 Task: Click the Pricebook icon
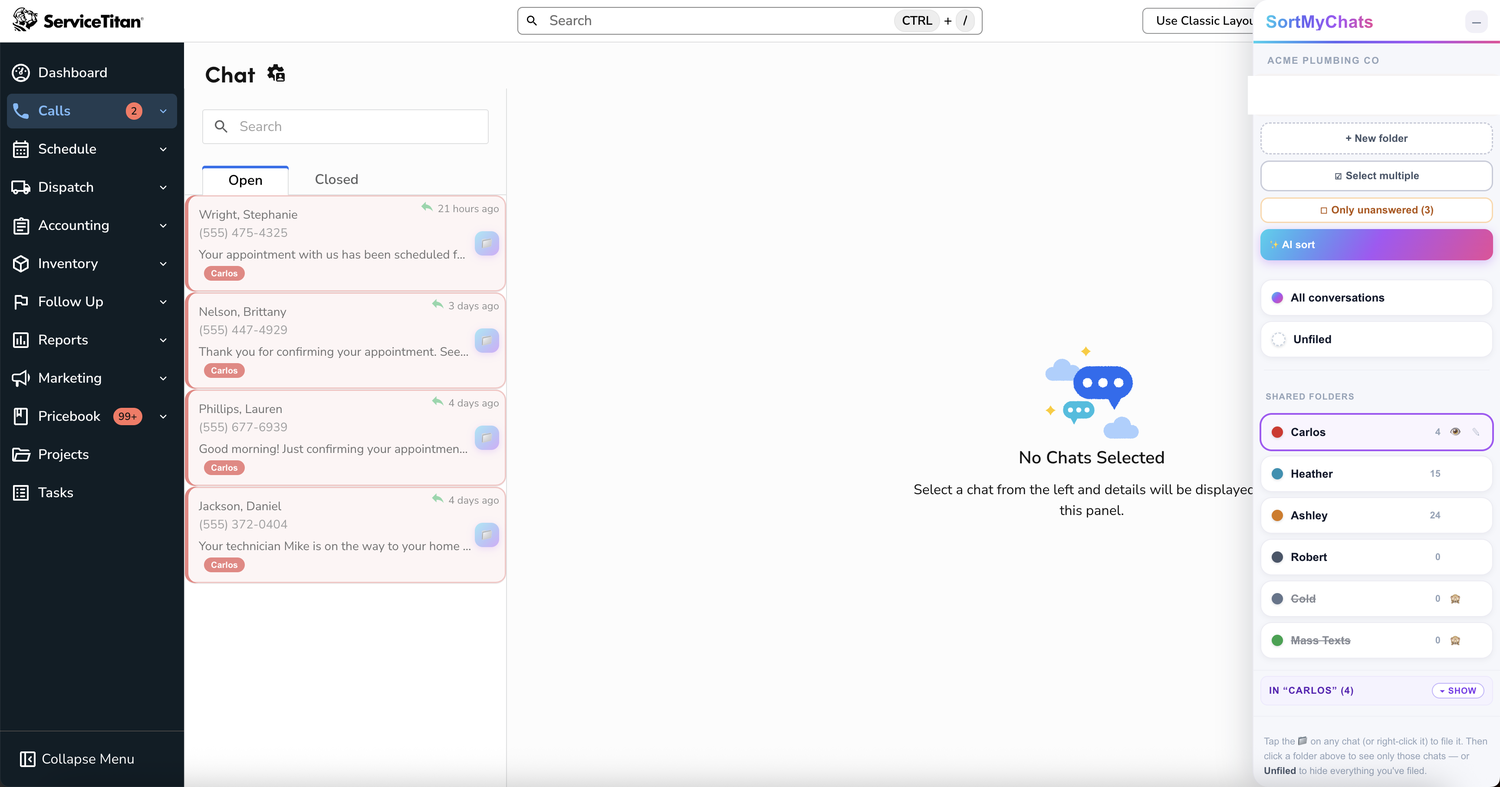pos(21,416)
